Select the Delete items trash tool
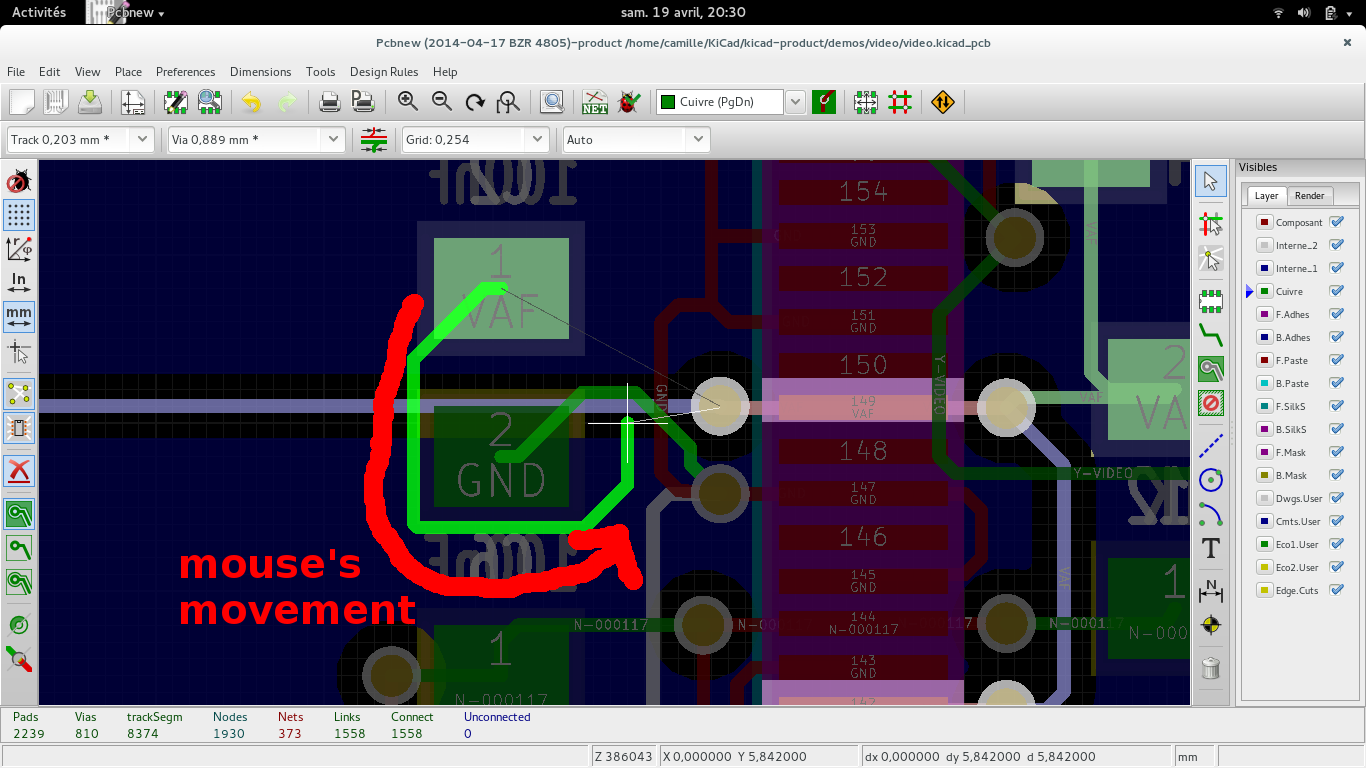 point(1211,668)
